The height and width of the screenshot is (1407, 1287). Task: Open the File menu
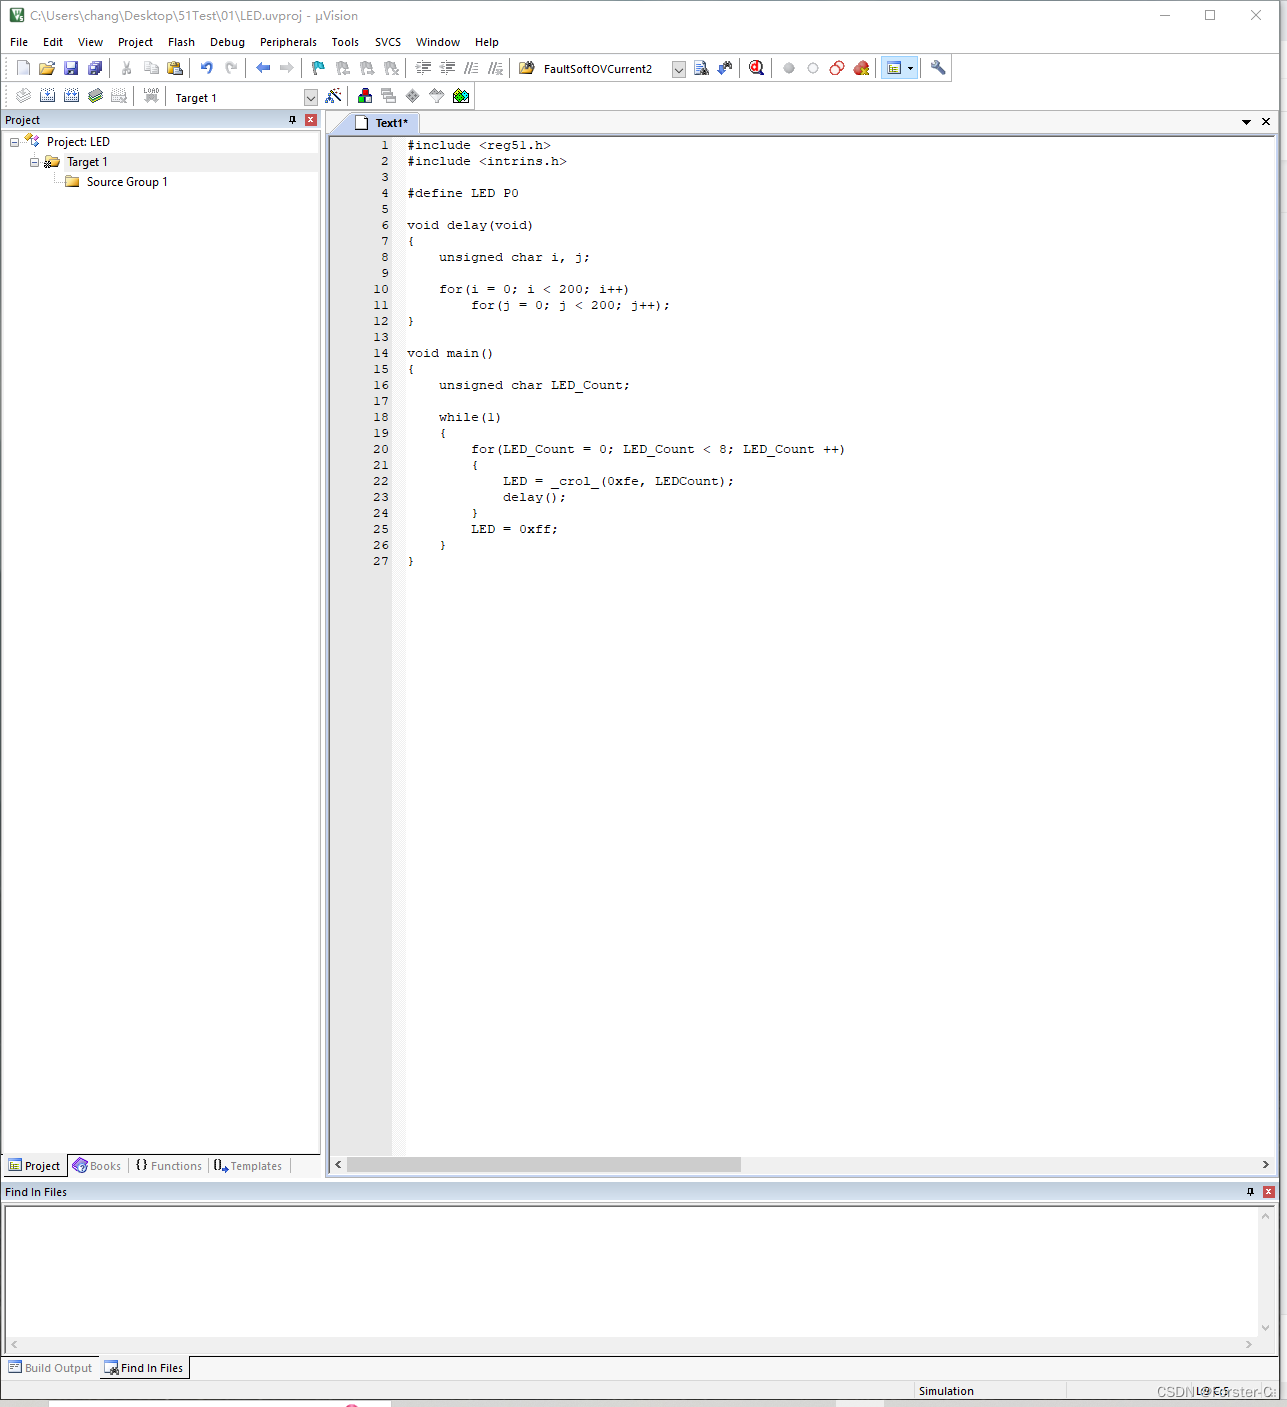click(x=19, y=42)
